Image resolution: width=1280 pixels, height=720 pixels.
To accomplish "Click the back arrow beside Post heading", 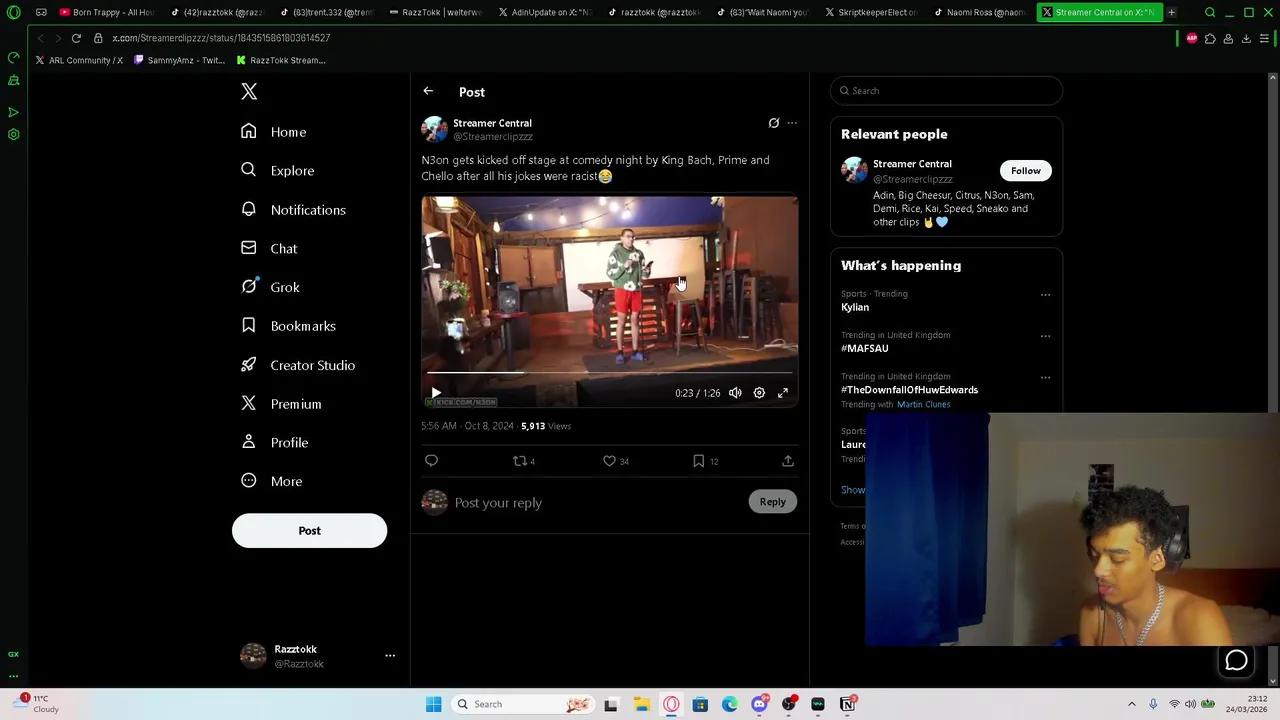I will click(x=428, y=91).
